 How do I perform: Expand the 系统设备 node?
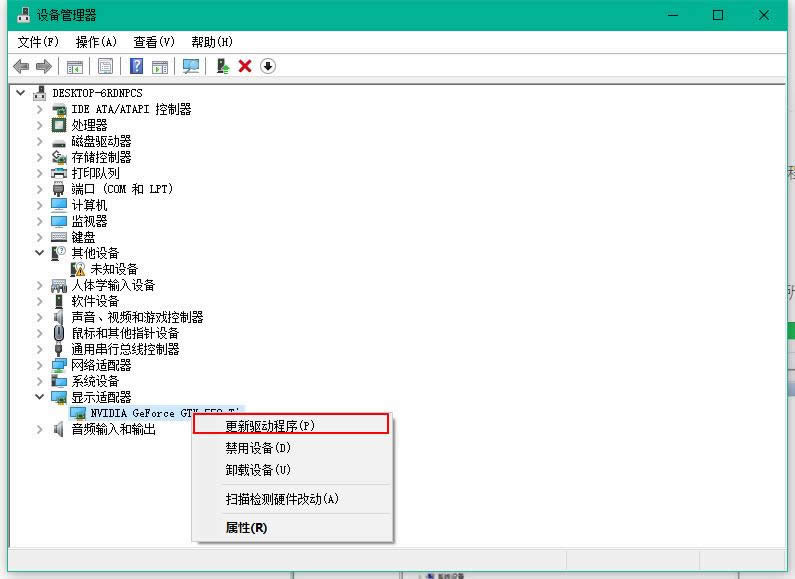click(40, 381)
